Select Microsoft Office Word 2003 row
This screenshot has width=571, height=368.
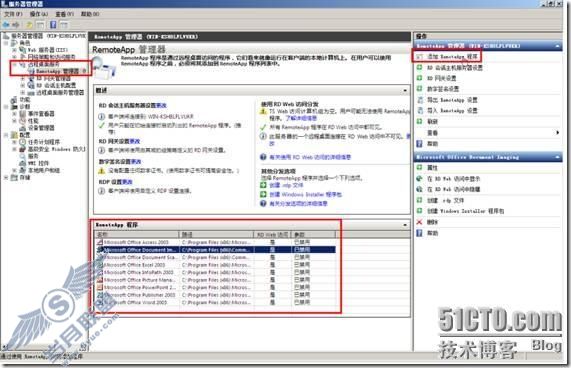point(215,302)
